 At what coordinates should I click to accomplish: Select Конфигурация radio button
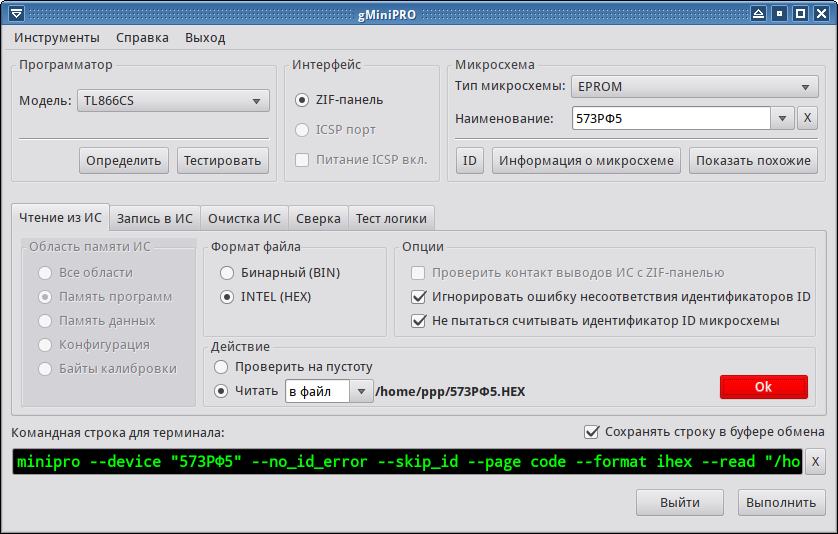click(x=45, y=345)
